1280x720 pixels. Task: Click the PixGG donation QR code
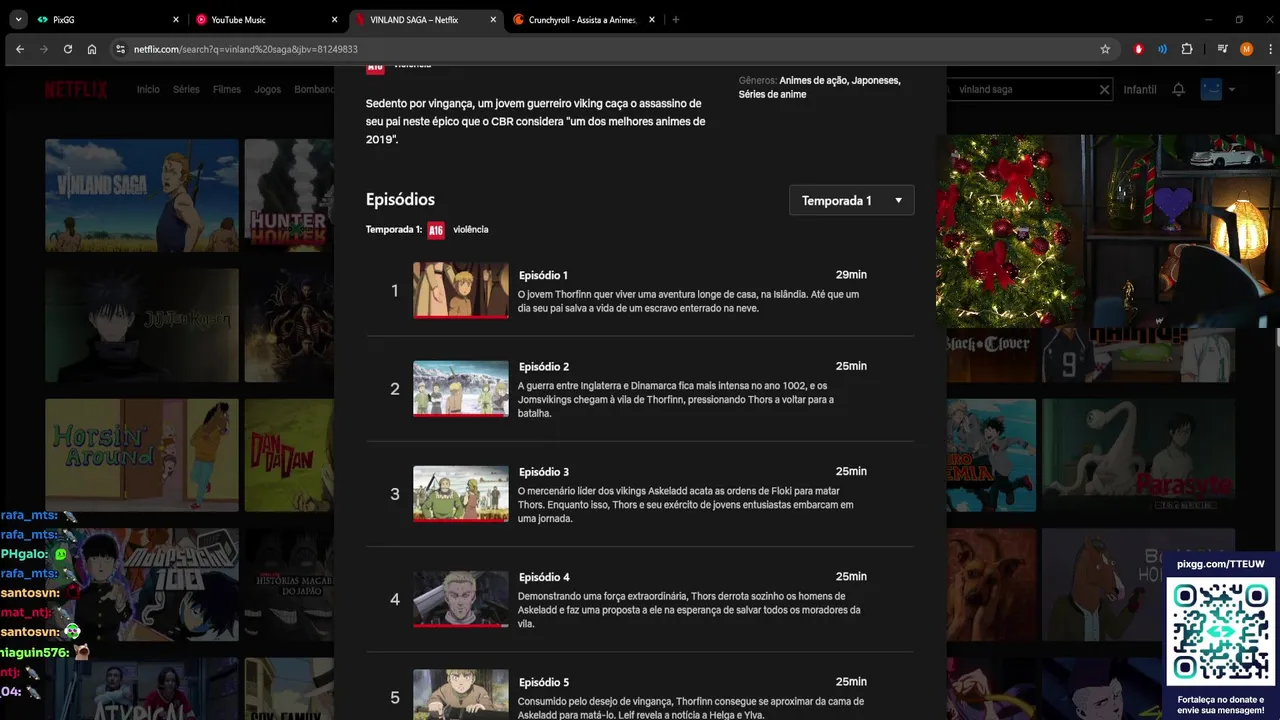pyautogui.click(x=1220, y=633)
